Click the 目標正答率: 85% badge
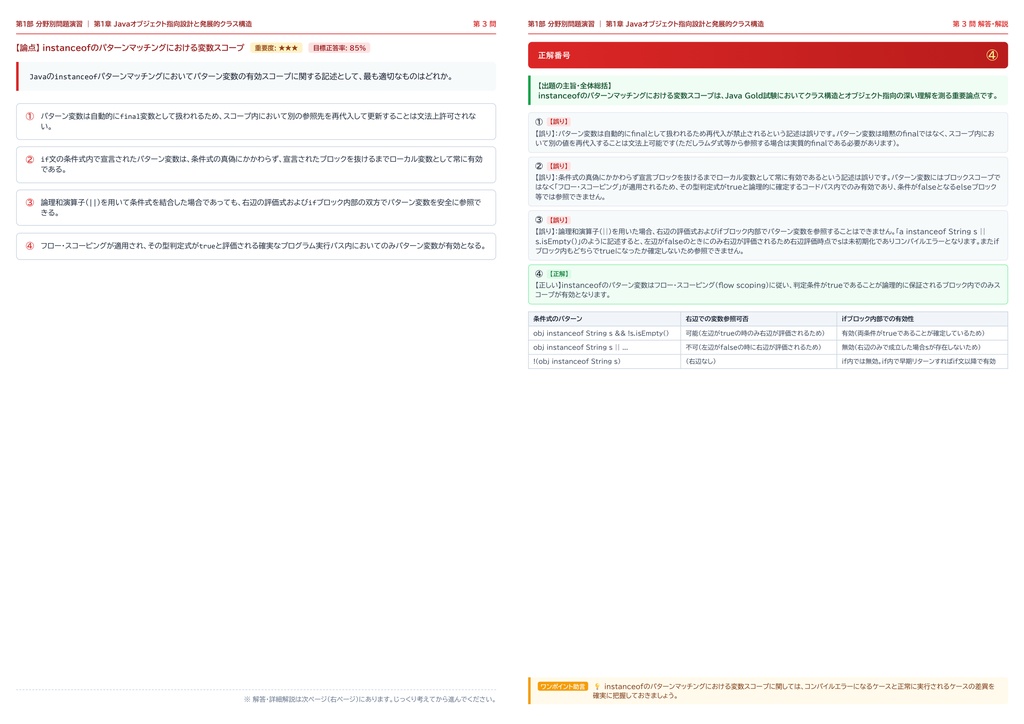 [x=339, y=48]
